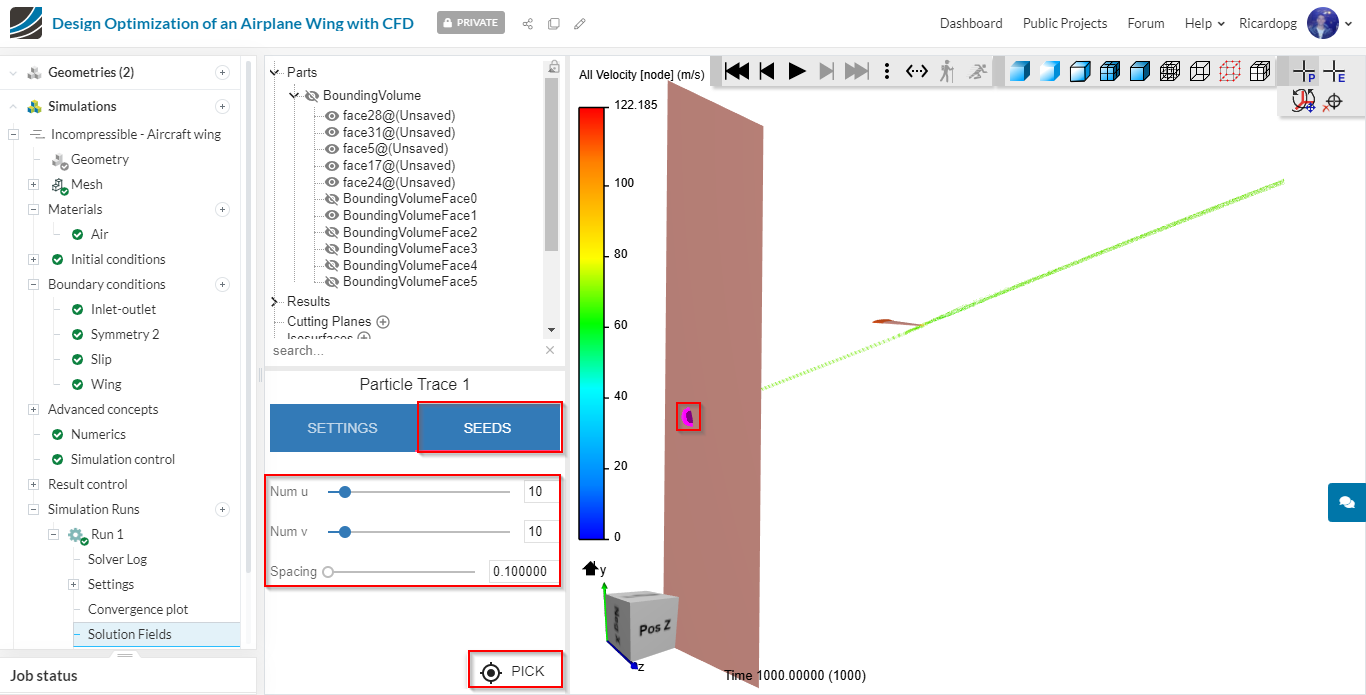Image resolution: width=1366 pixels, height=695 pixels.
Task: Activate the crosshair P pick tool
Action: [x=1304, y=71]
